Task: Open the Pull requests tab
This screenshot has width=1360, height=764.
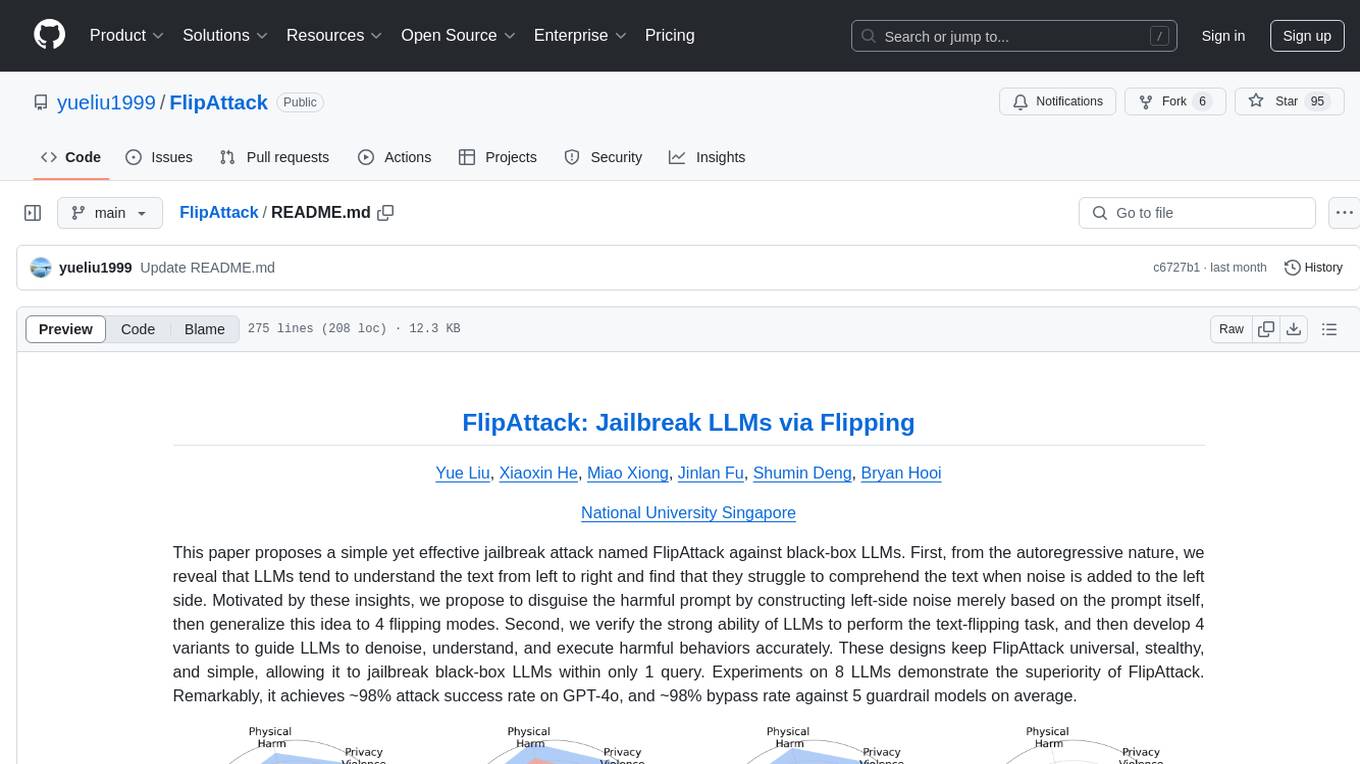Action: point(274,157)
